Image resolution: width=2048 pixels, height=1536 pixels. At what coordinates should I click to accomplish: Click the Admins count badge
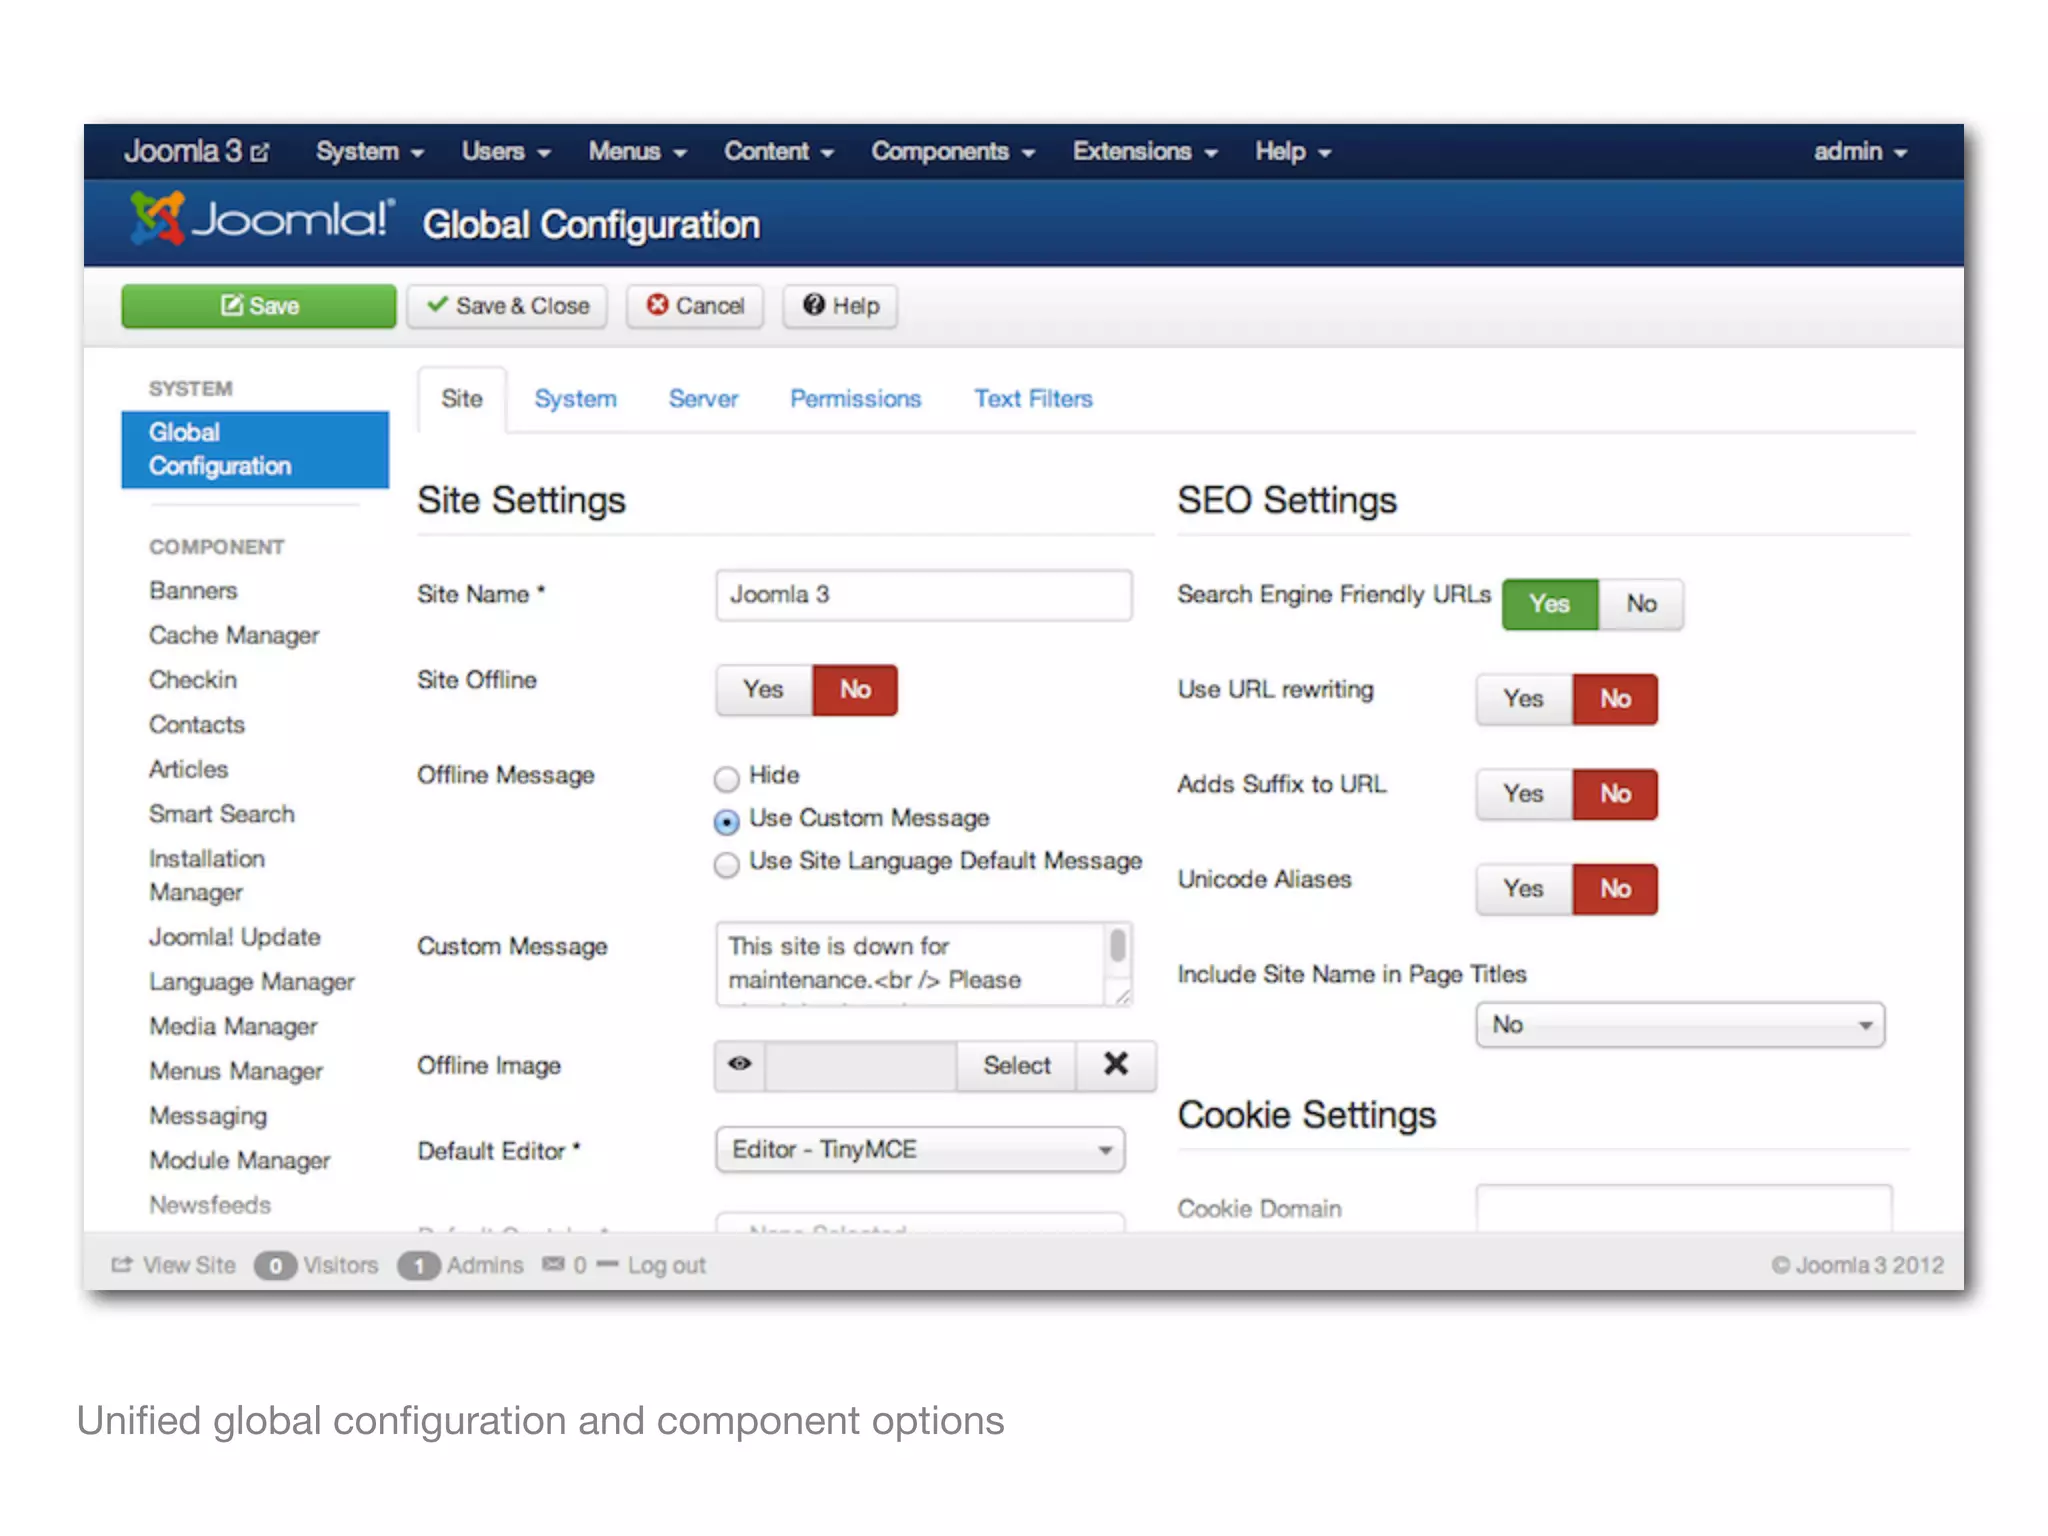click(419, 1265)
